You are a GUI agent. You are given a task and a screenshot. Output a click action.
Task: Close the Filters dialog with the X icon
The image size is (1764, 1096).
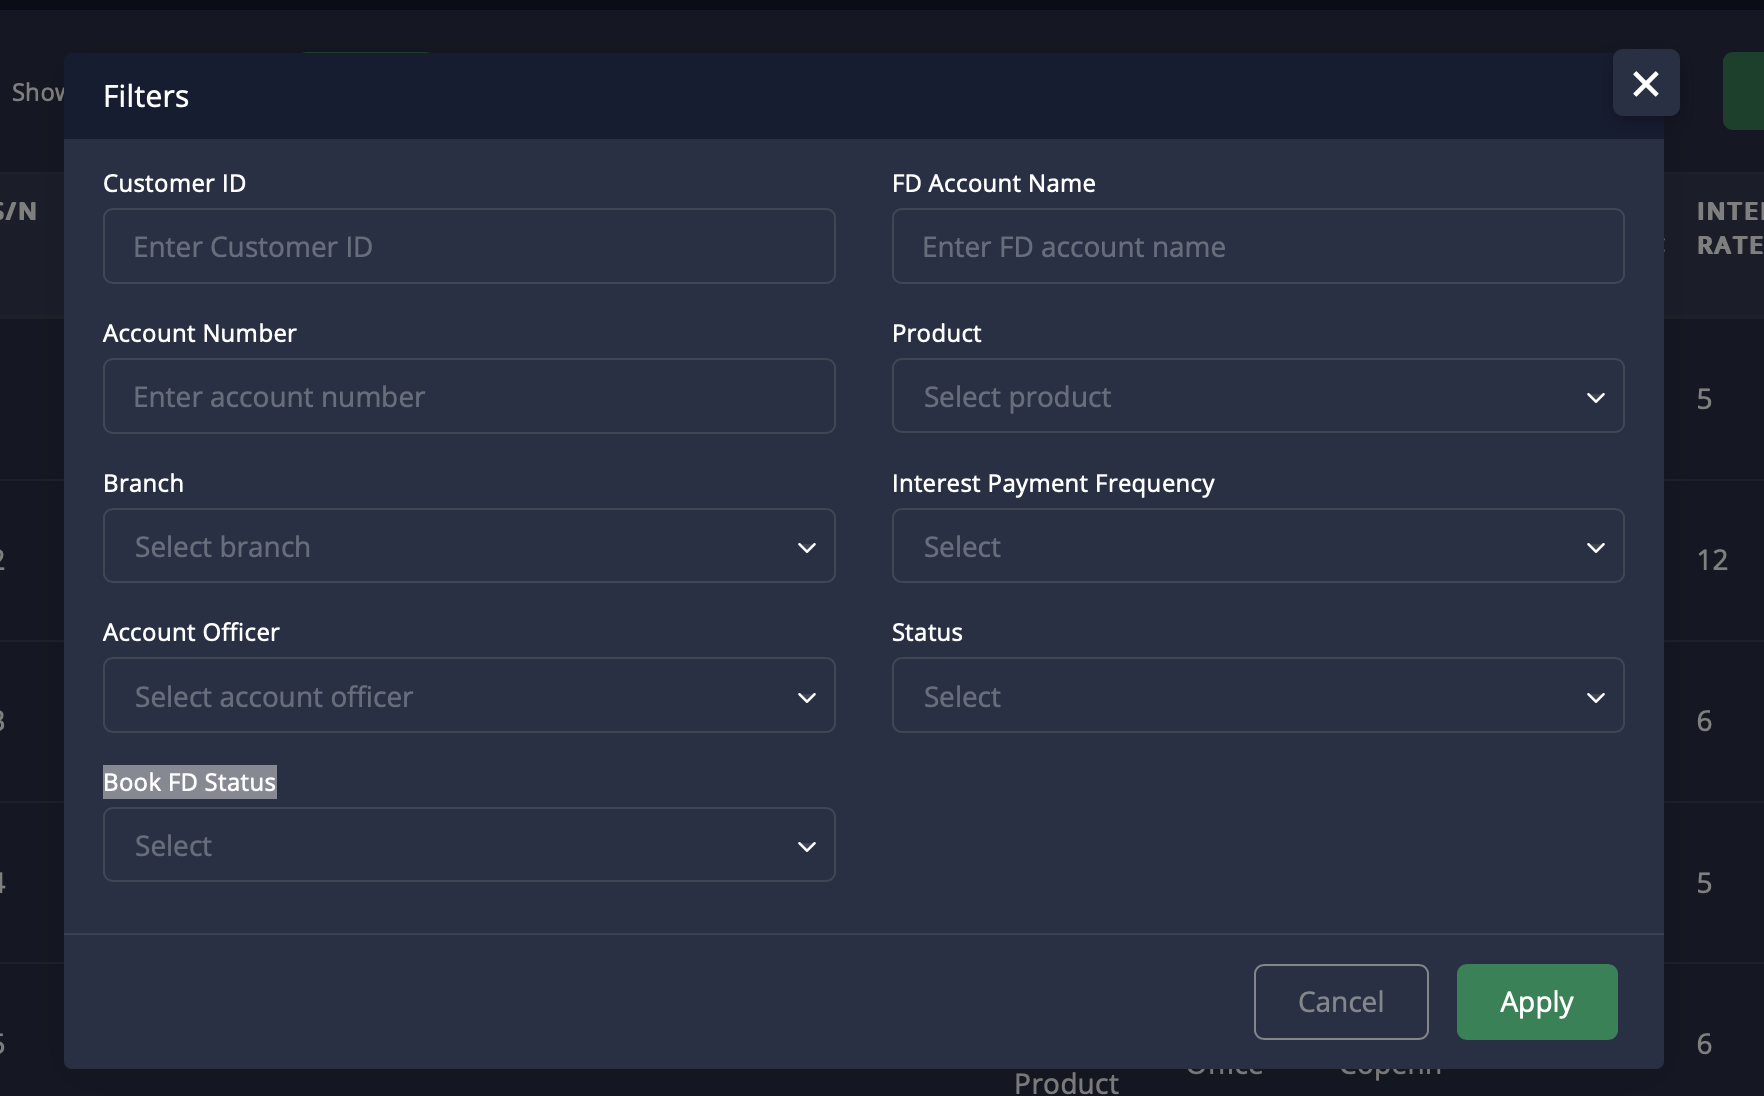click(x=1645, y=83)
